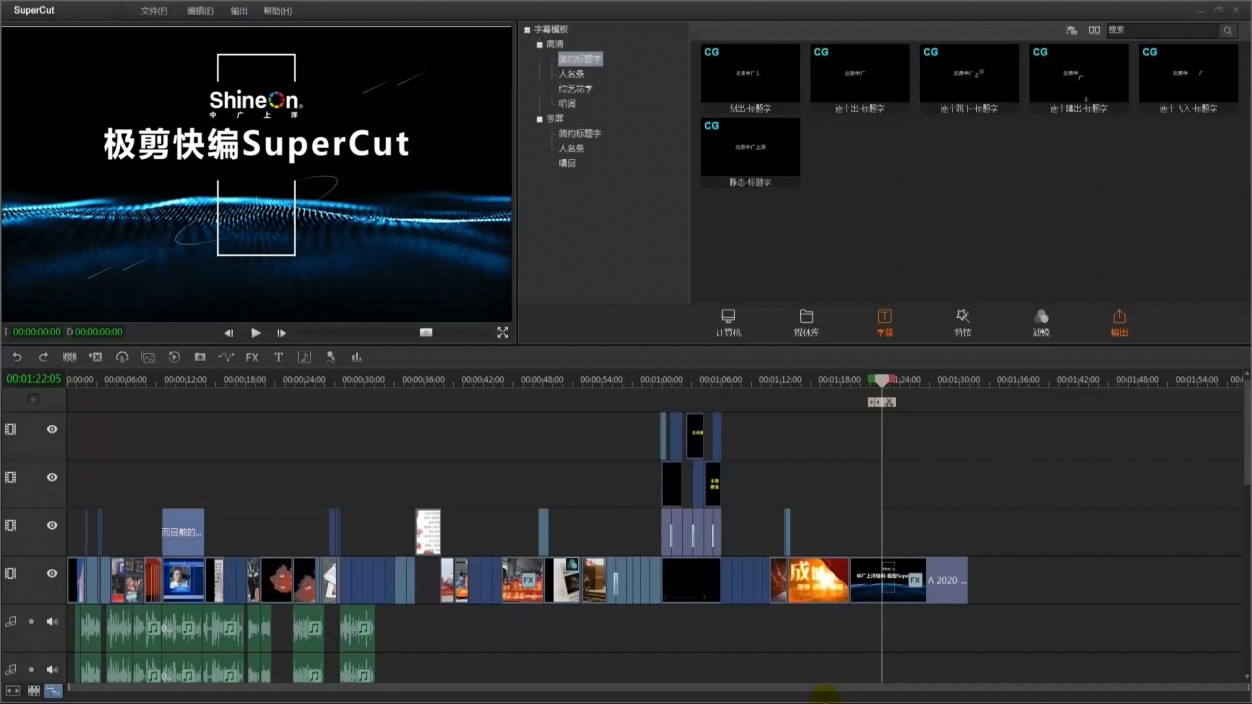Collapse the 宽屏 tree folder
This screenshot has width=1252, height=704.
540,119
